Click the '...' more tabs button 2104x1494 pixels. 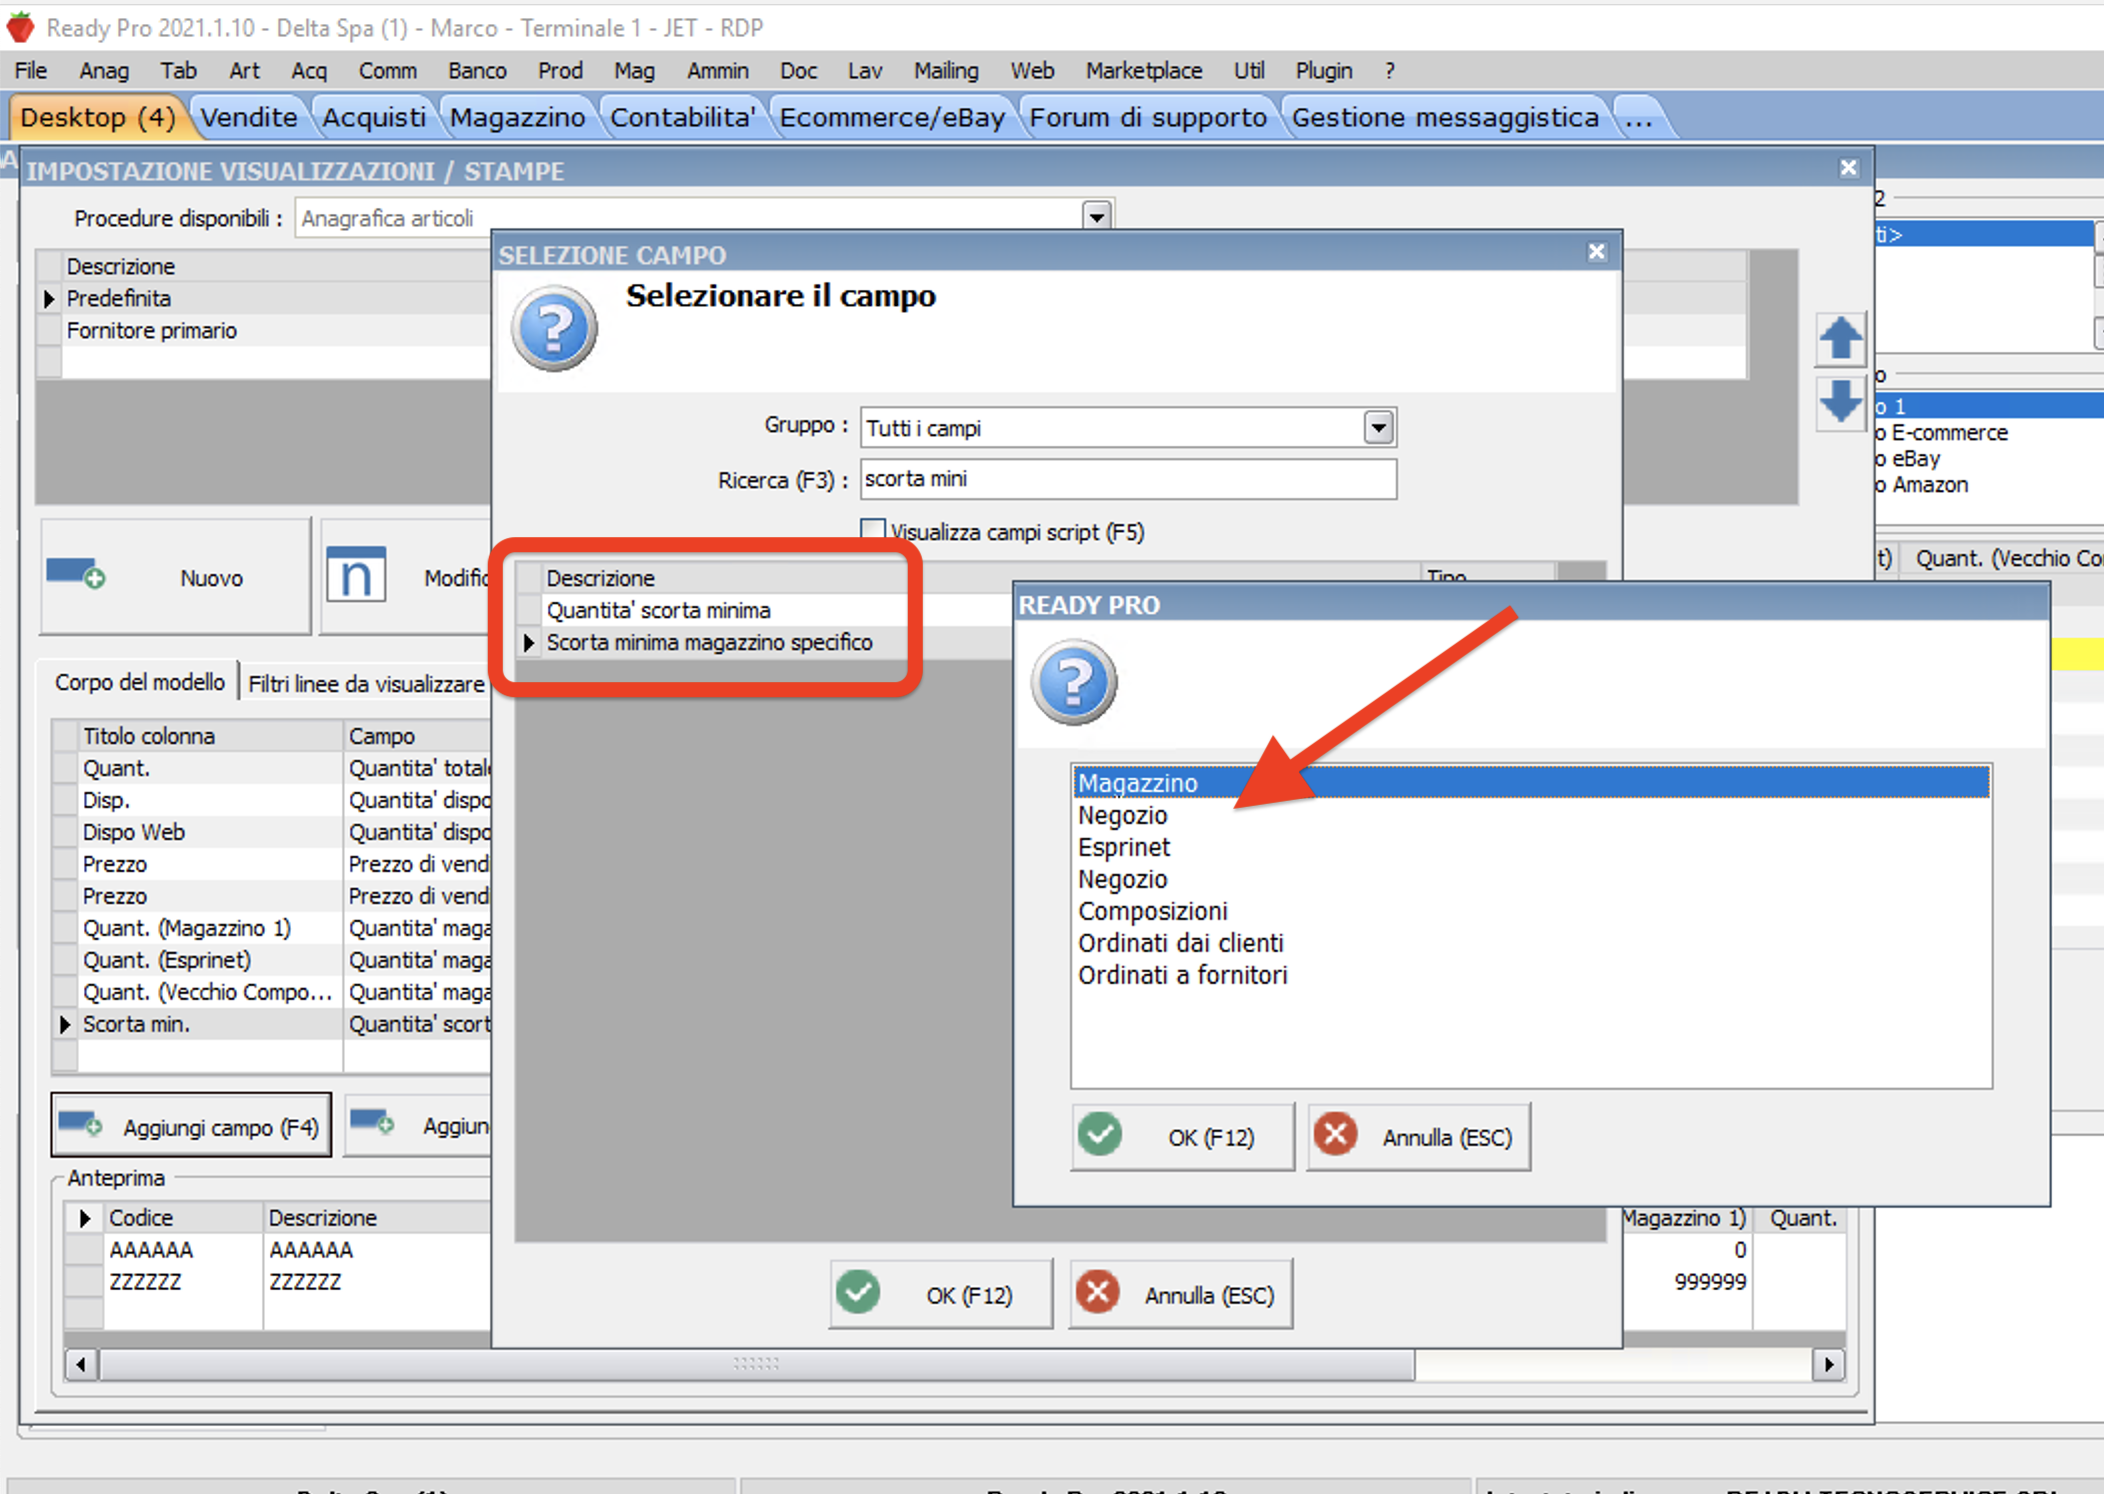[x=1639, y=118]
